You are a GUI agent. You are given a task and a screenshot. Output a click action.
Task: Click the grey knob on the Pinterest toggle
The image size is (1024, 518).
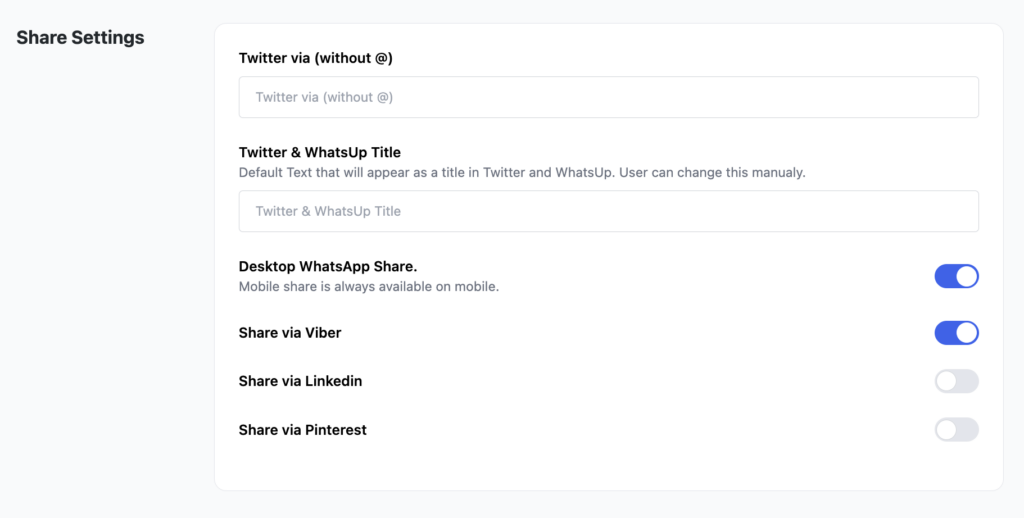[946, 430]
